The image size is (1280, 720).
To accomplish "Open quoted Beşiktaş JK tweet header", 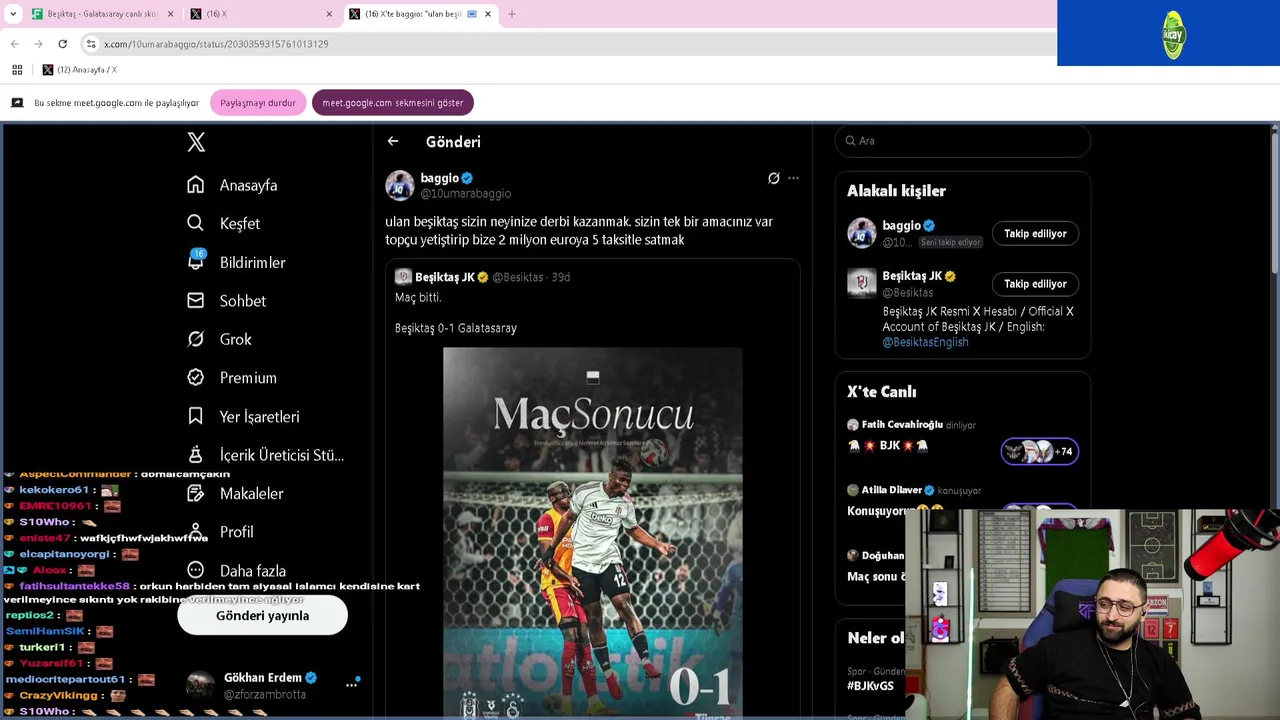I will pyautogui.click(x=482, y=277).
